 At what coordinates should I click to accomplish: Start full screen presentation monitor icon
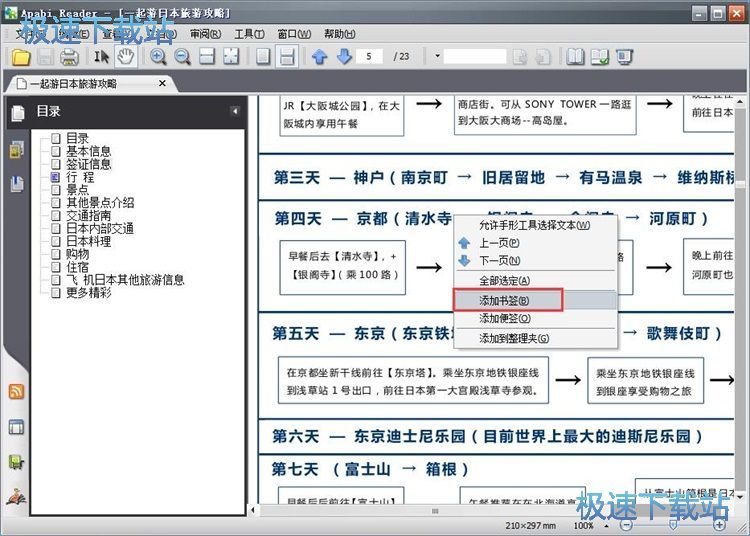pos(624,57)
